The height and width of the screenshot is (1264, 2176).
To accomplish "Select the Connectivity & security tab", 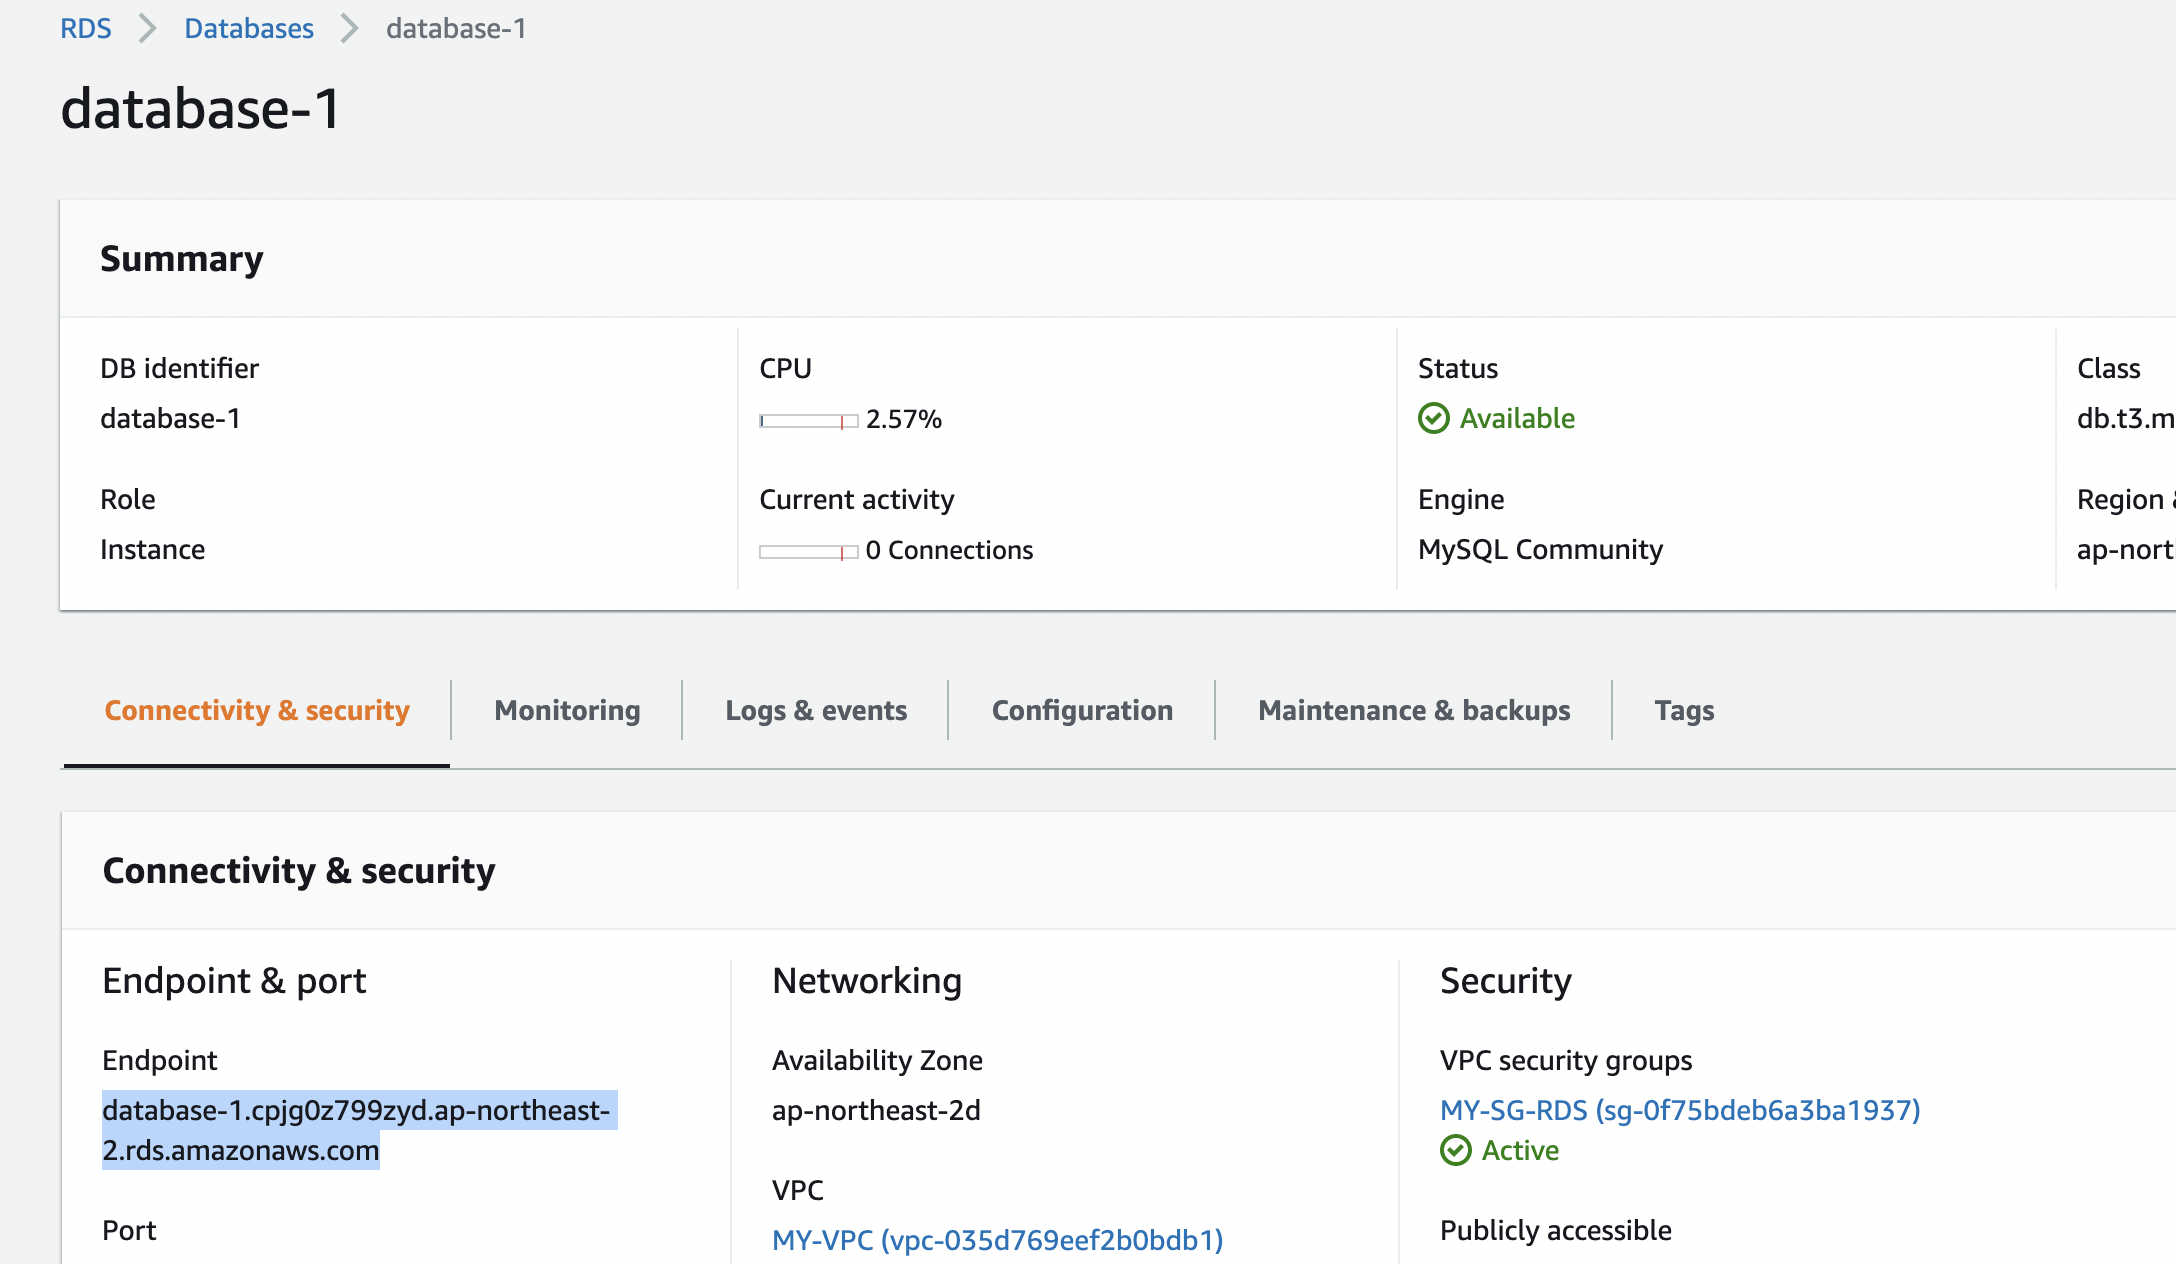I will (257, 710).
